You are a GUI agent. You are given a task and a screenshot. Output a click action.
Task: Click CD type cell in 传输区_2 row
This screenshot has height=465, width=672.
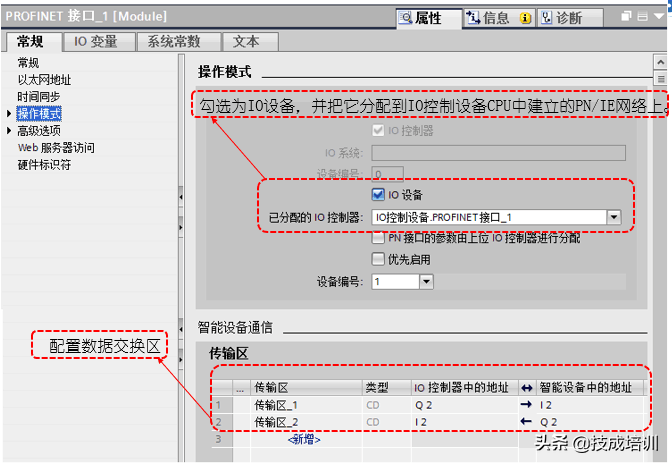pos(372,422)
